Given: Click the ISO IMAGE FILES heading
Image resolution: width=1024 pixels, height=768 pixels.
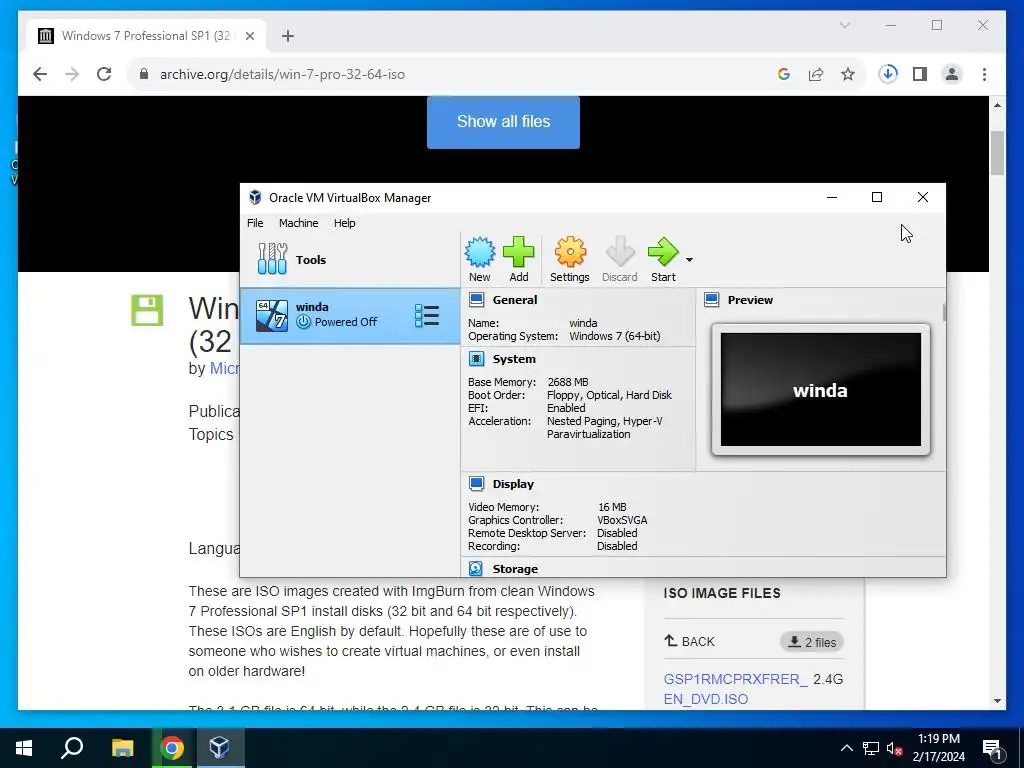Looking at the screenshot, I should 722,593.
